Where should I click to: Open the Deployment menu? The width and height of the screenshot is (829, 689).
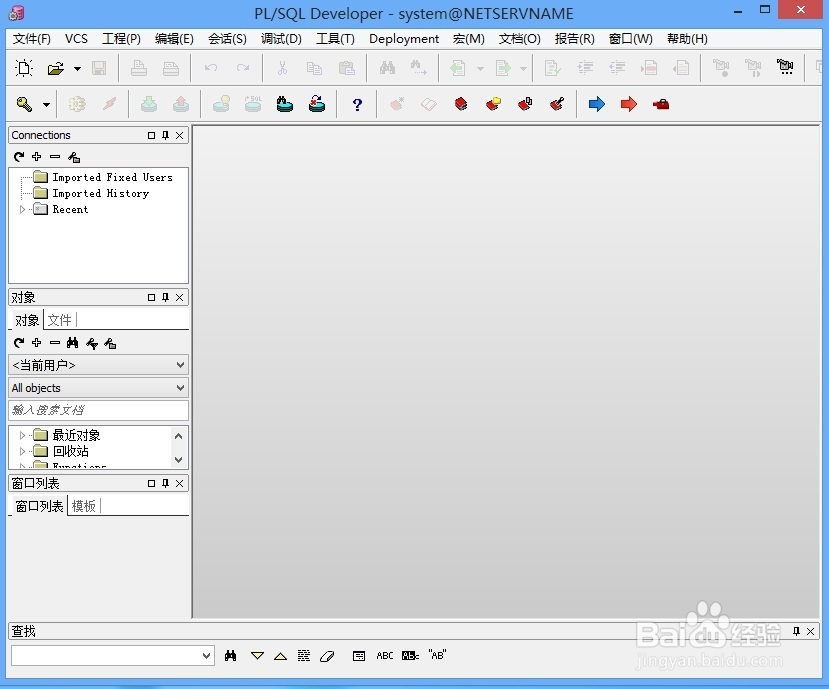pyautogui.click(x=404, y=39)
